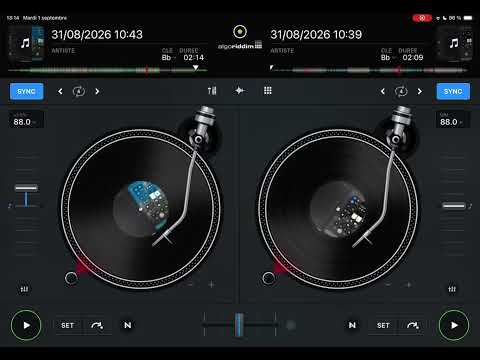Halve the loop on left deck
Image resolution: width=480 pixels, height=360 pixels.
pyautogui.click(x=60, y=91)
